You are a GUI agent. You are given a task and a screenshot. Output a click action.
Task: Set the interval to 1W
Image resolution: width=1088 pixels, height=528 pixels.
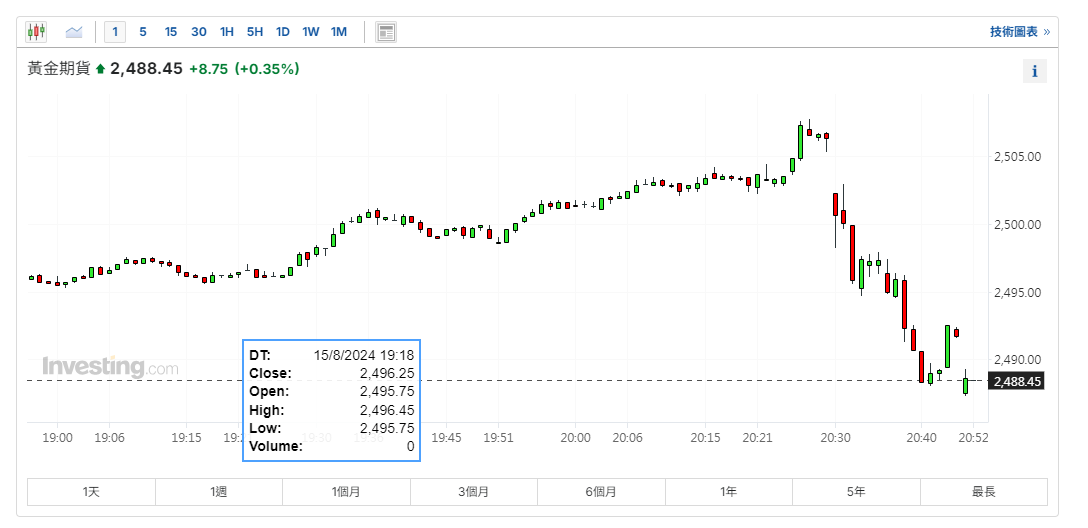pyautogui.click(x=311, y=32)
